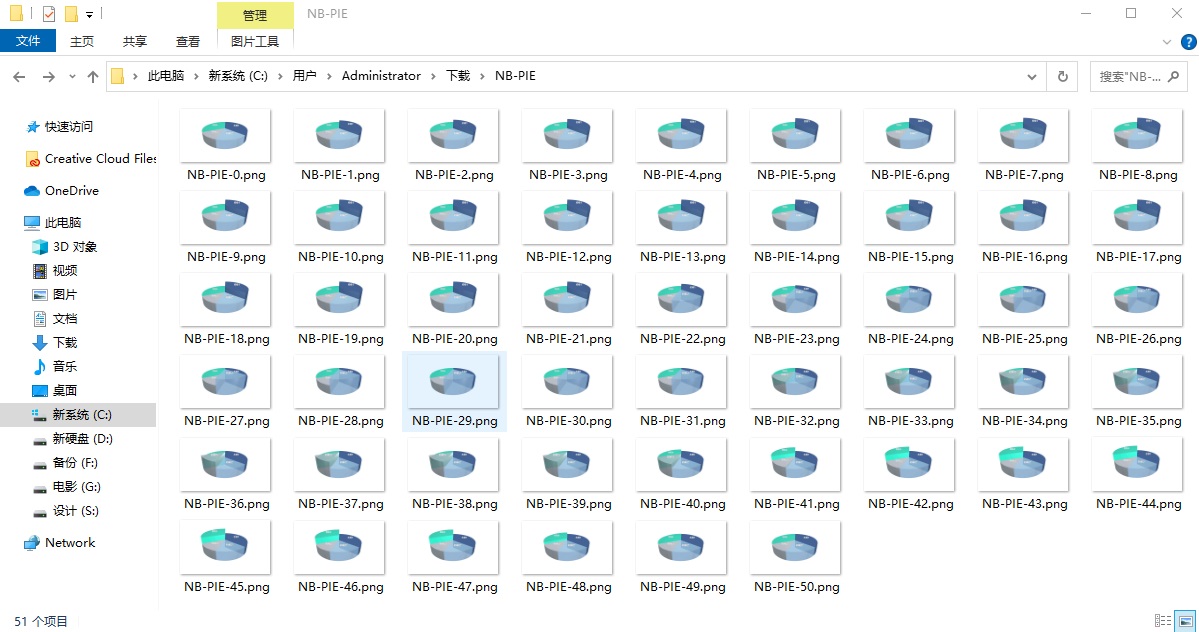Switch to details list view icon
The height and width of the screenshot is (632, 1199).
[1163, 621]
